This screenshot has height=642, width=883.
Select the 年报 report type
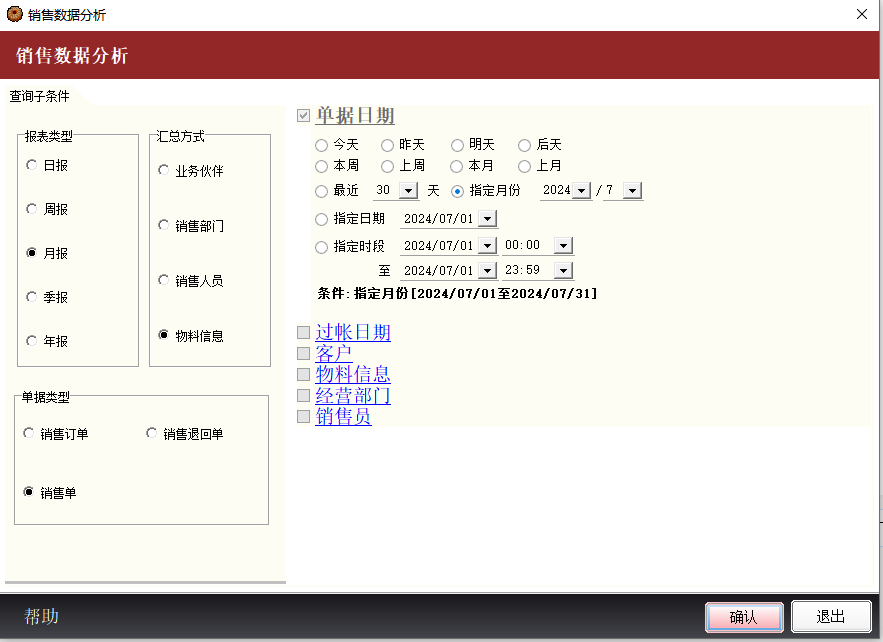point(32,341)
